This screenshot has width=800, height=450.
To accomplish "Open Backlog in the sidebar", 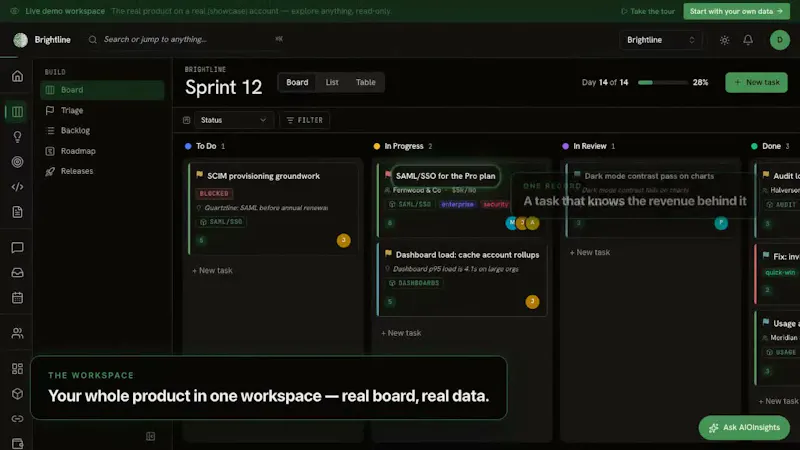I will (102, 131).
